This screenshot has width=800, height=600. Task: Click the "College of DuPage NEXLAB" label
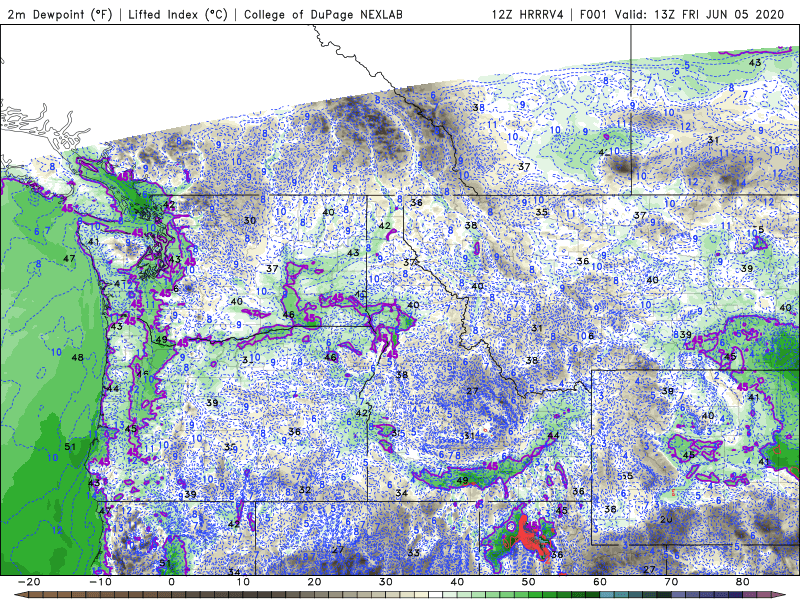[323, 14]
